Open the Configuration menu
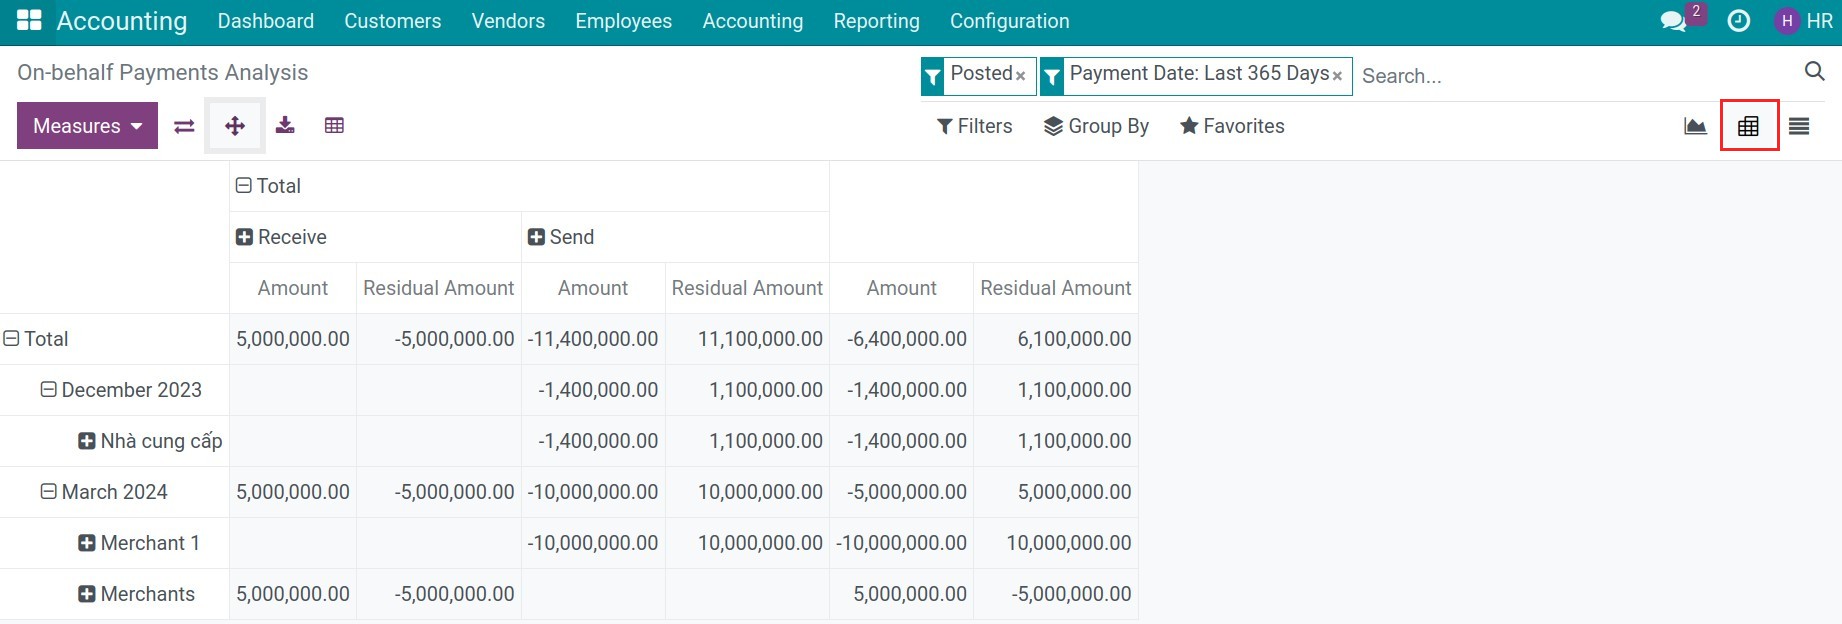The height and width of the screenshot is (624, 1842). [1010, 21]
